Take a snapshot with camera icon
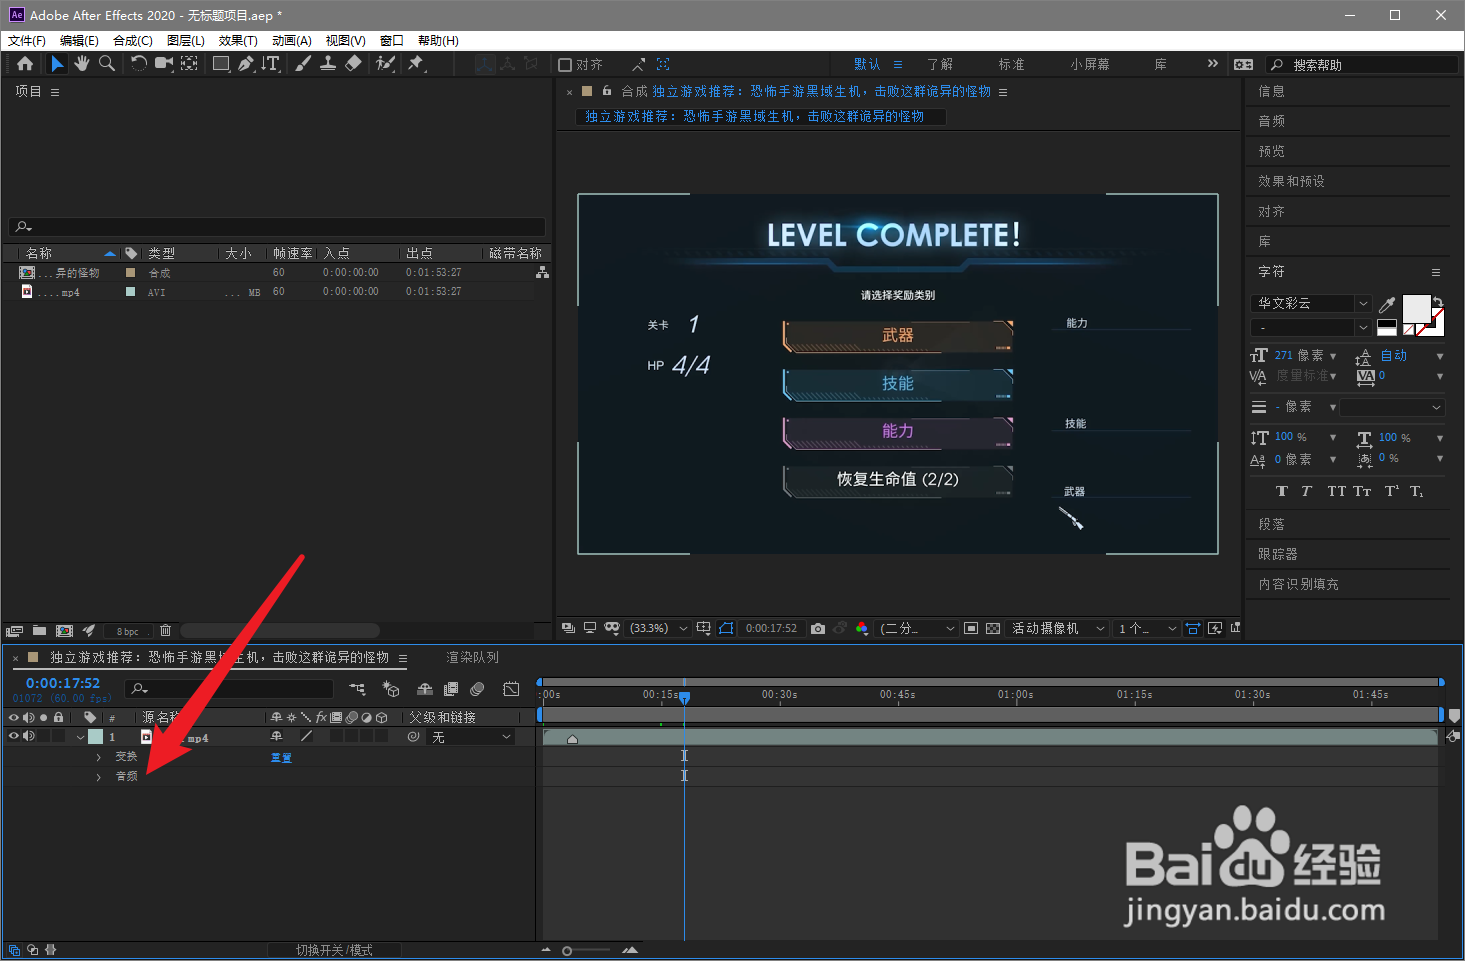The width and height of the screenshot is (1465, 961). coord(818,628)
